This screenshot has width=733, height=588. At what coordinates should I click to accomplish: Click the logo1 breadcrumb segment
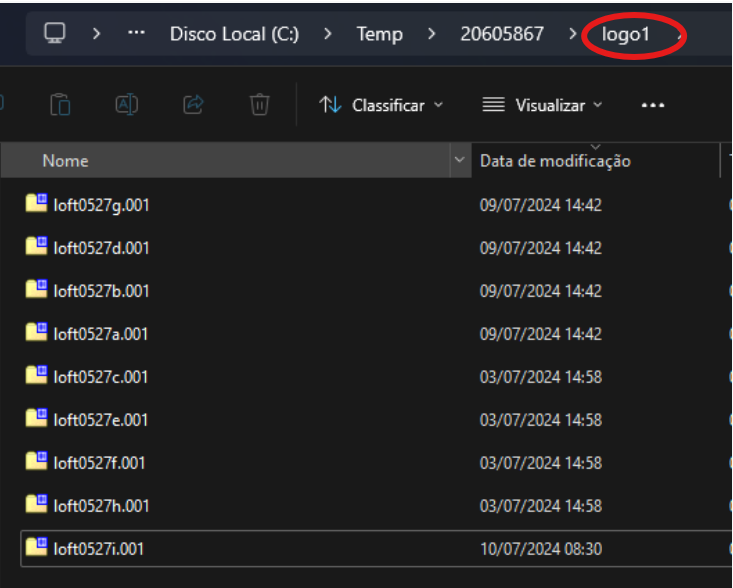pyautogui.click(x=625, y=35)
